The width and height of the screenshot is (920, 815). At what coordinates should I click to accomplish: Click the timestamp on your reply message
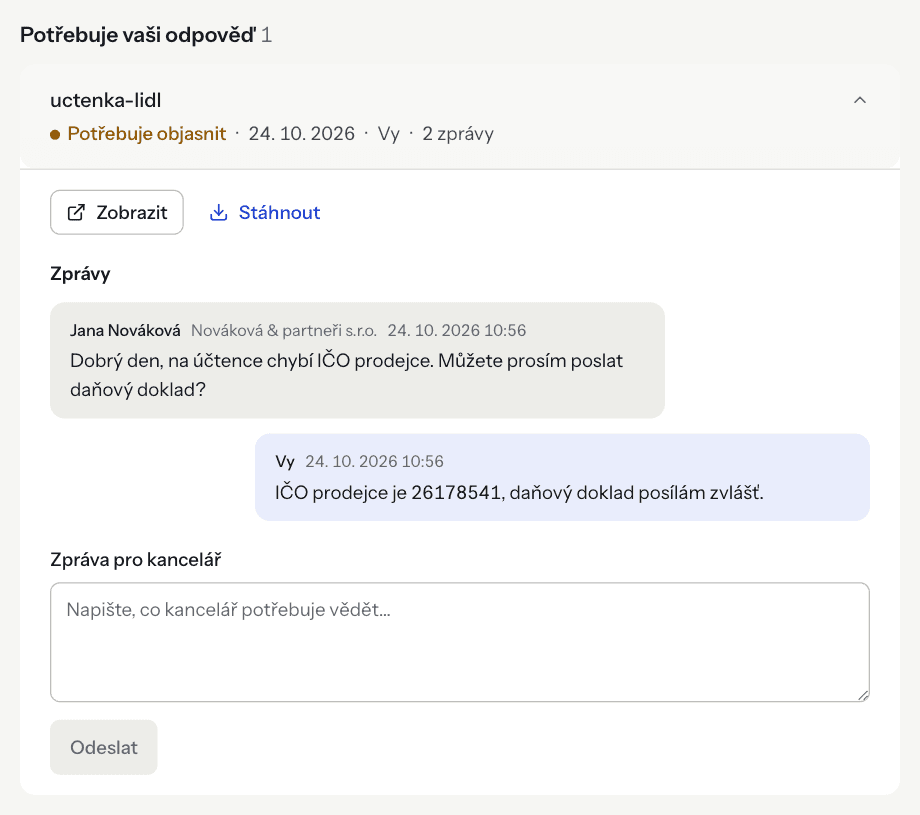point(374,461)
